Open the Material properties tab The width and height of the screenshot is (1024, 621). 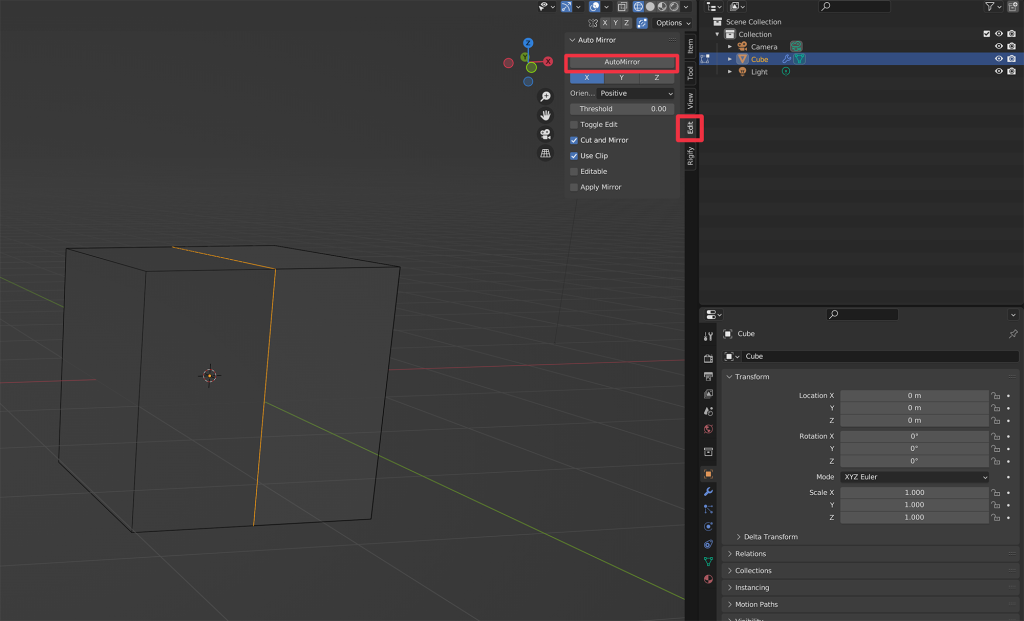(x=709, y=579)
